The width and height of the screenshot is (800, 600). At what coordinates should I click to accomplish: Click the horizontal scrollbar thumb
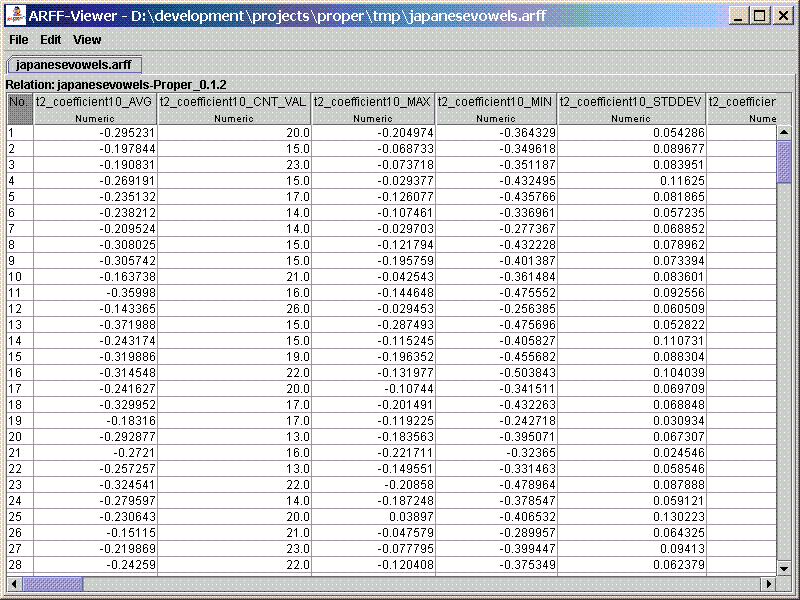(53, 584)
